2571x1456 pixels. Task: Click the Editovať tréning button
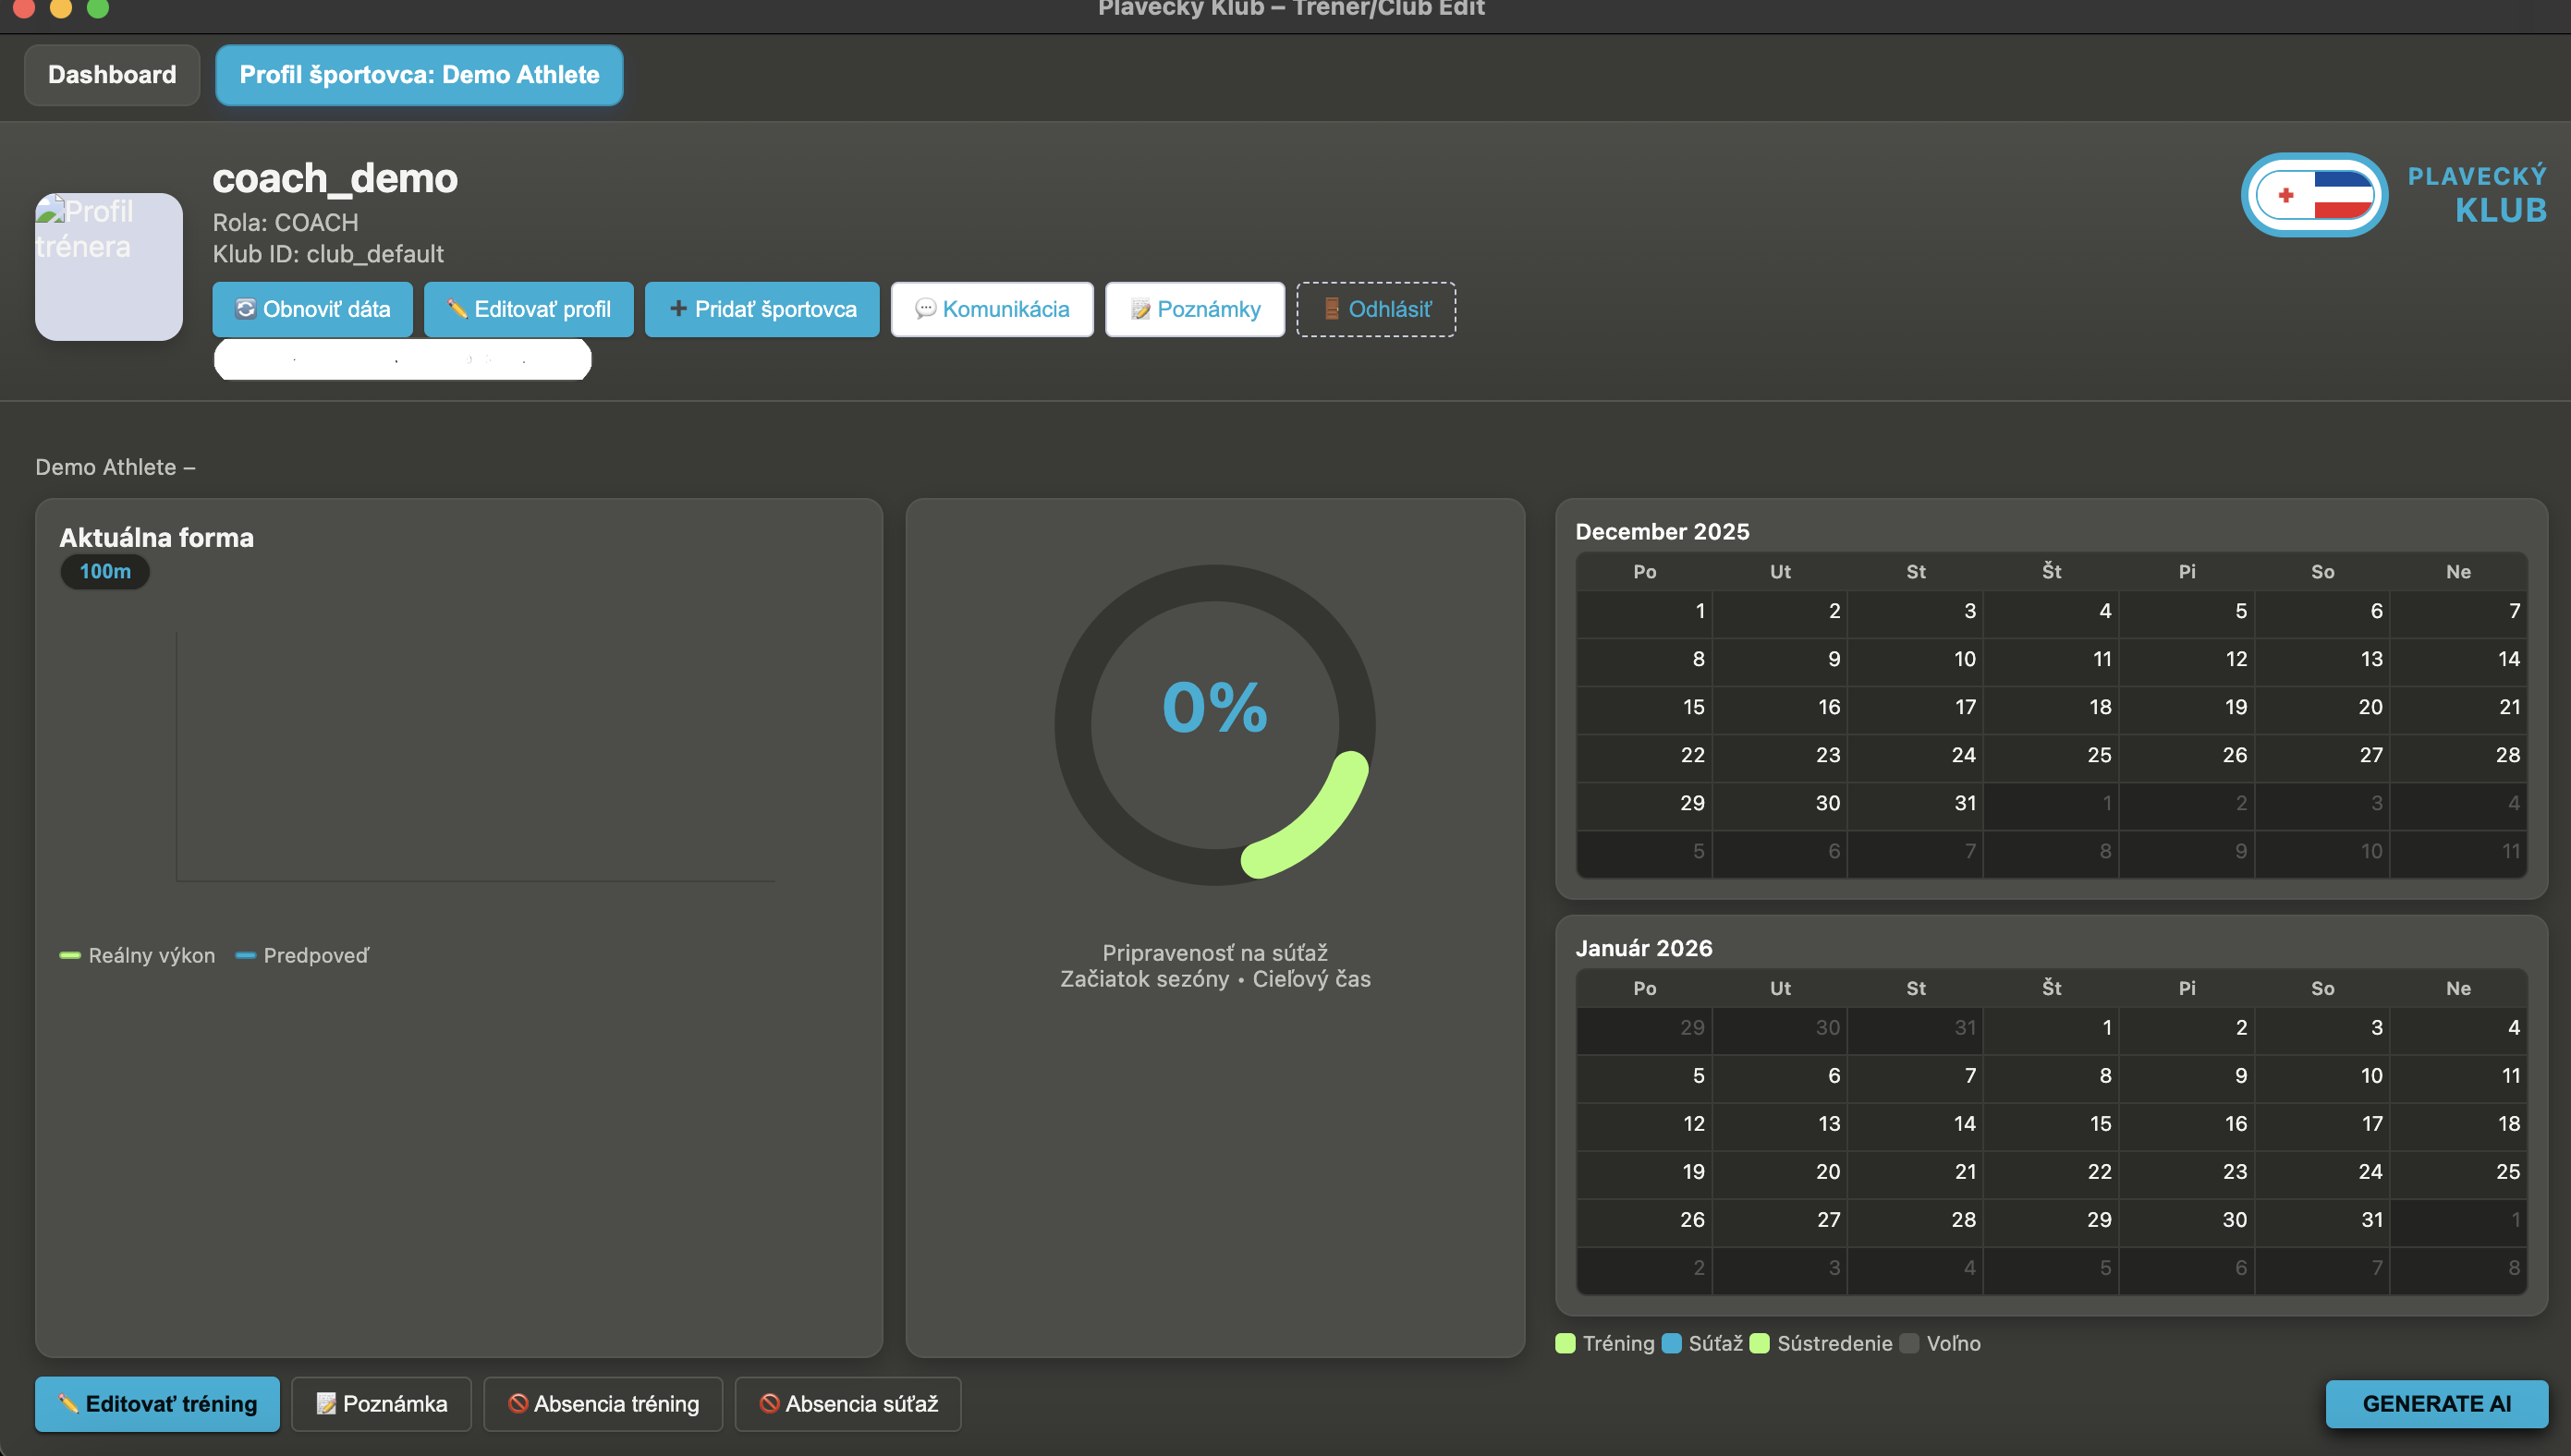point(158,1403)
